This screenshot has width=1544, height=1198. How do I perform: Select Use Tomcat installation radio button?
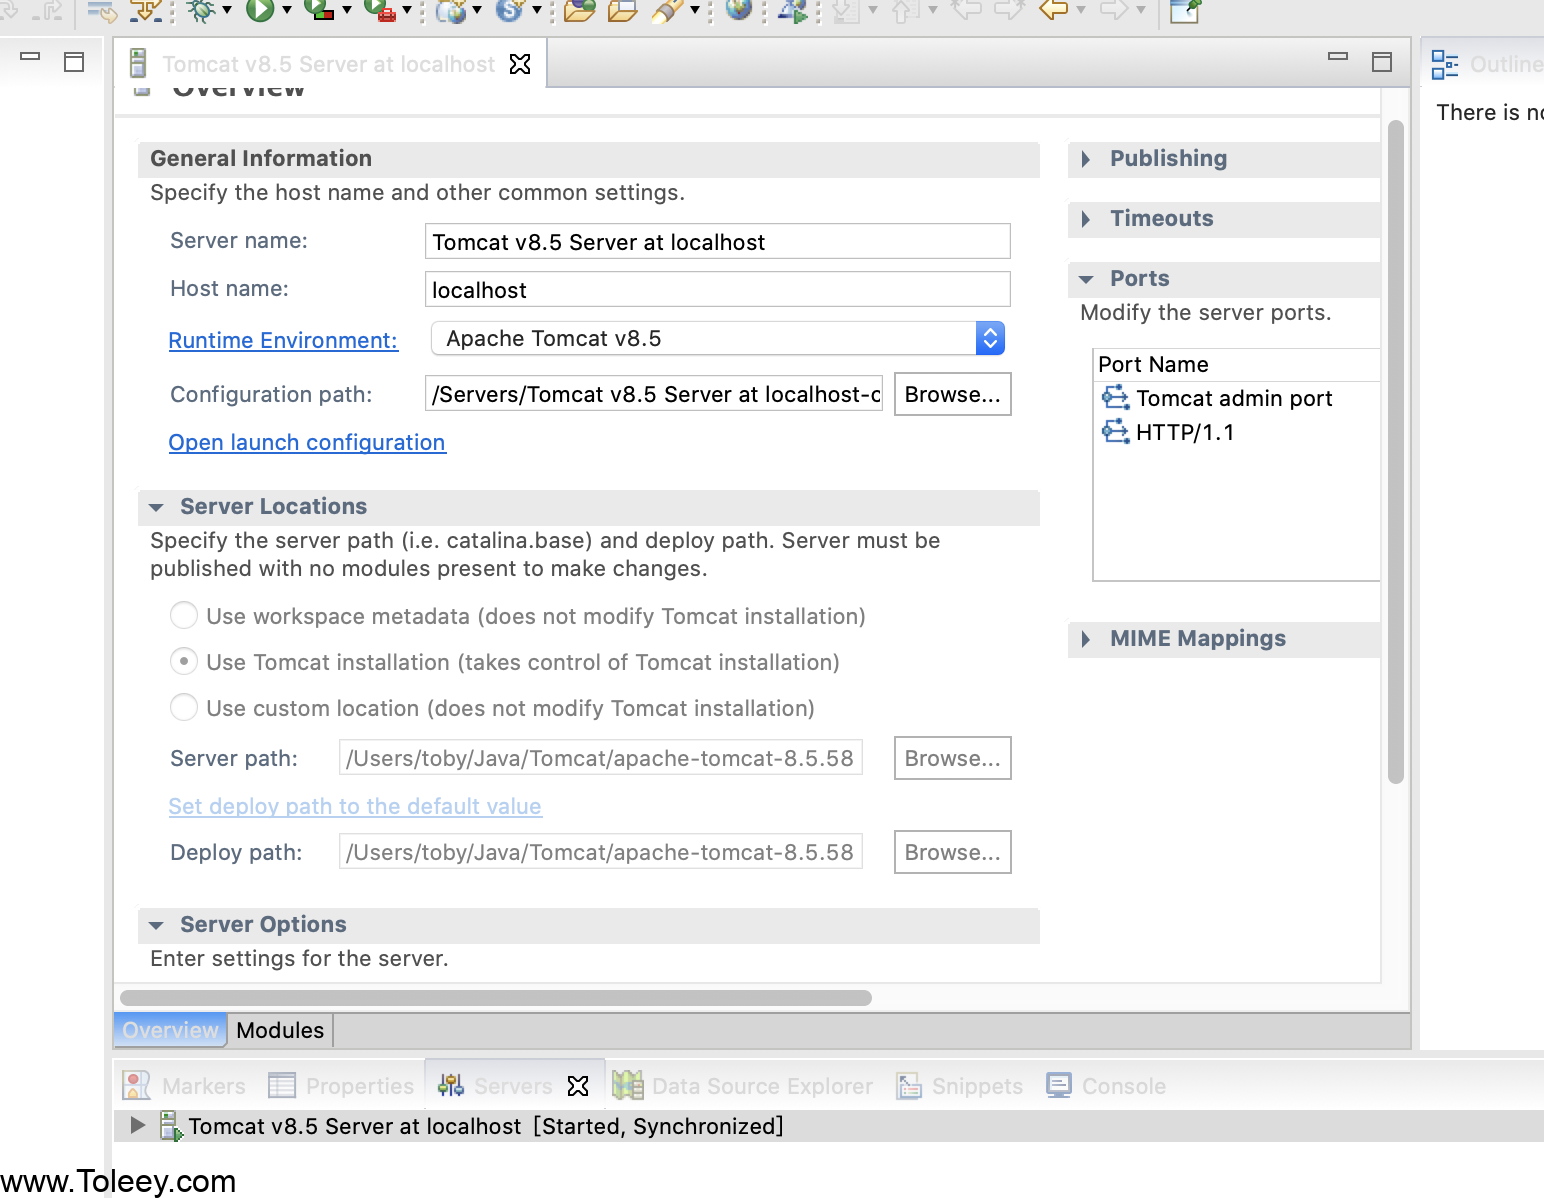184,661
